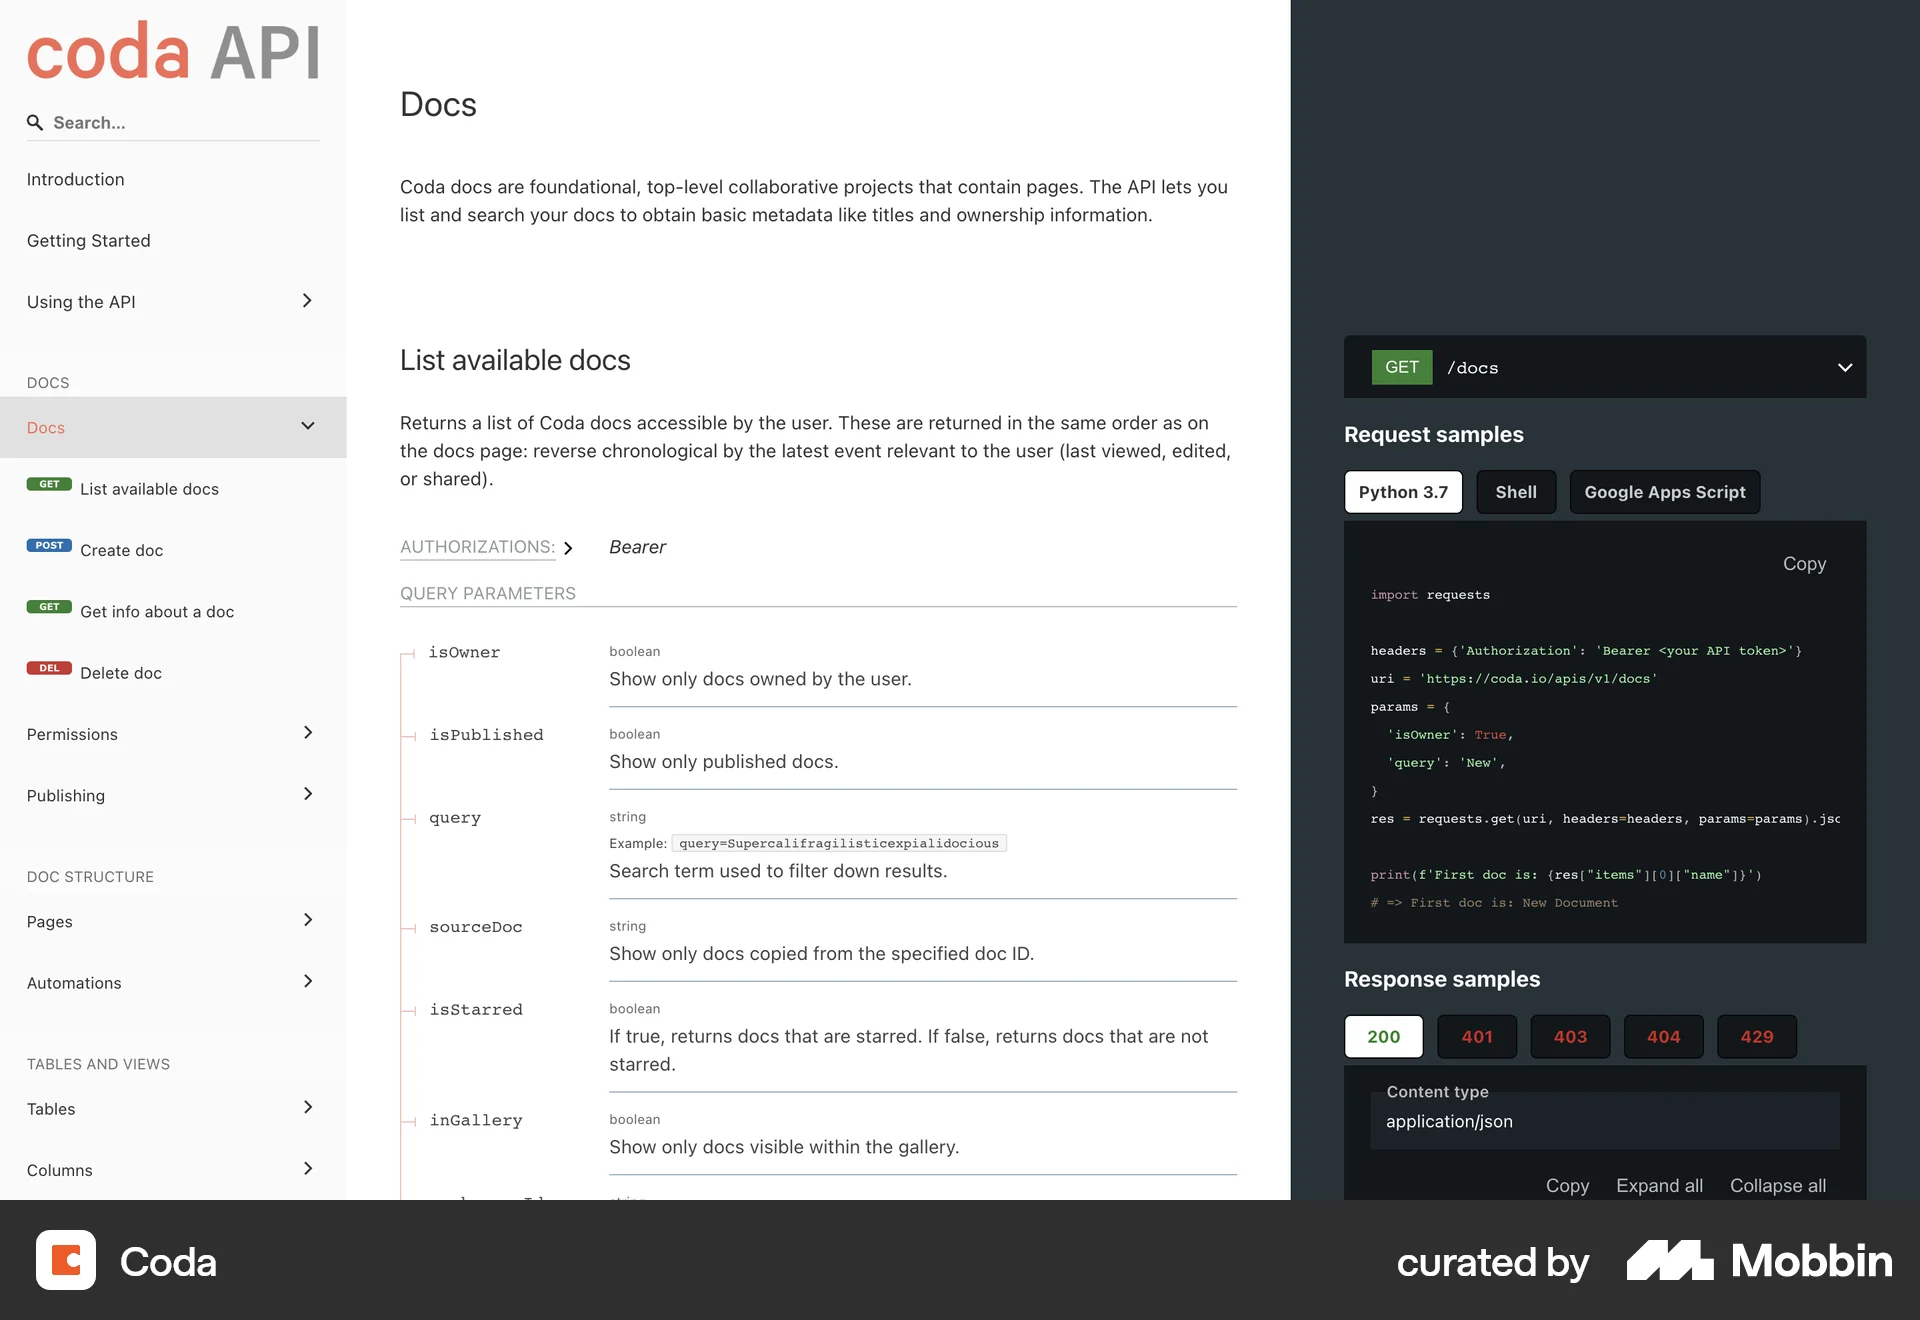The height and width of the screenshot is (1320, 1920).
Task: Click the coda API logo at the top
Action: (x=172, y=50)
